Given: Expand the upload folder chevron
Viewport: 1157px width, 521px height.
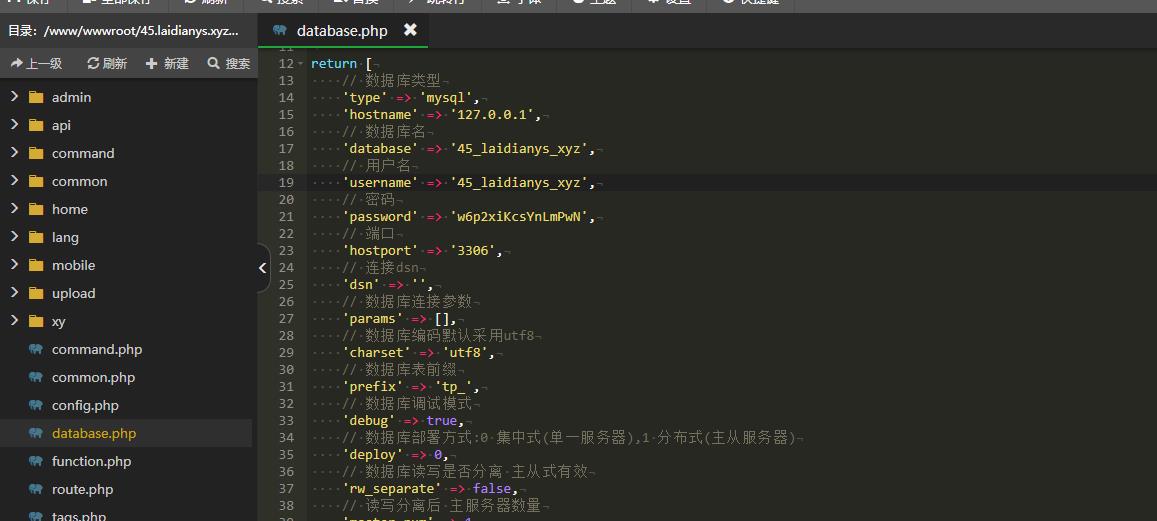Looking at the screenshot, I should [x=14, y=293].
